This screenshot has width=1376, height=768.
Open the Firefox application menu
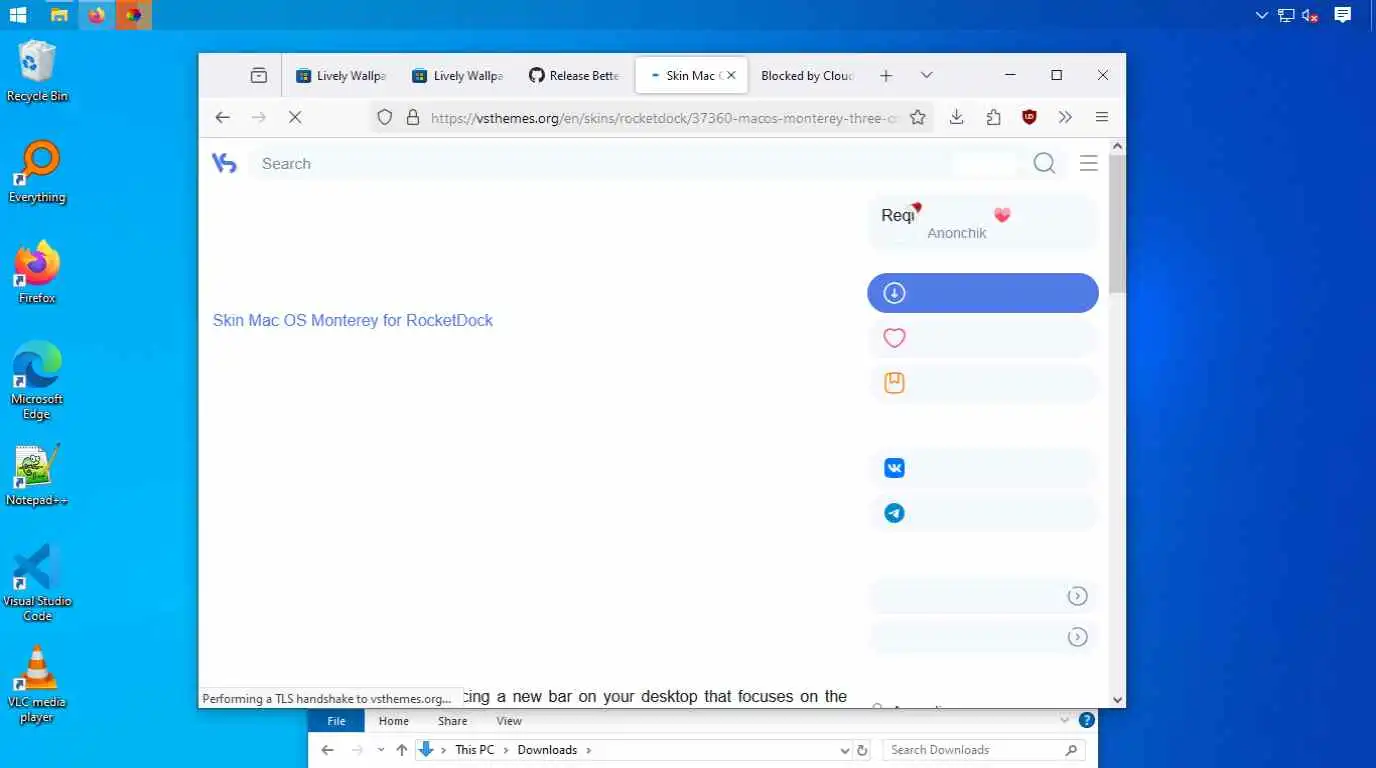pyautogui.click(x=1102, y=117)
